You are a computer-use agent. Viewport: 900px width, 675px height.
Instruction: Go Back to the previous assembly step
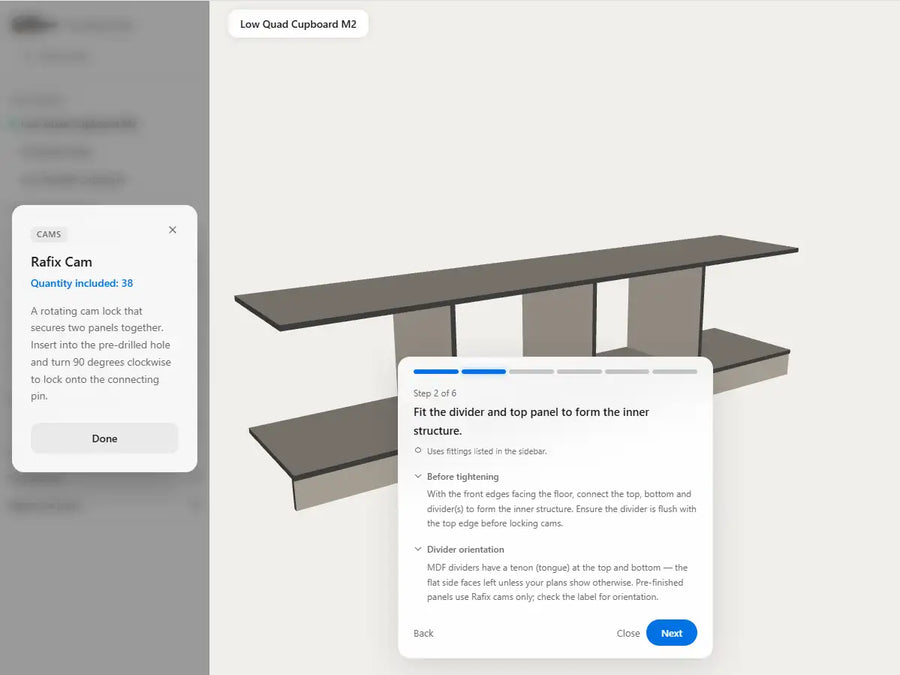click(x=424, y=633)
